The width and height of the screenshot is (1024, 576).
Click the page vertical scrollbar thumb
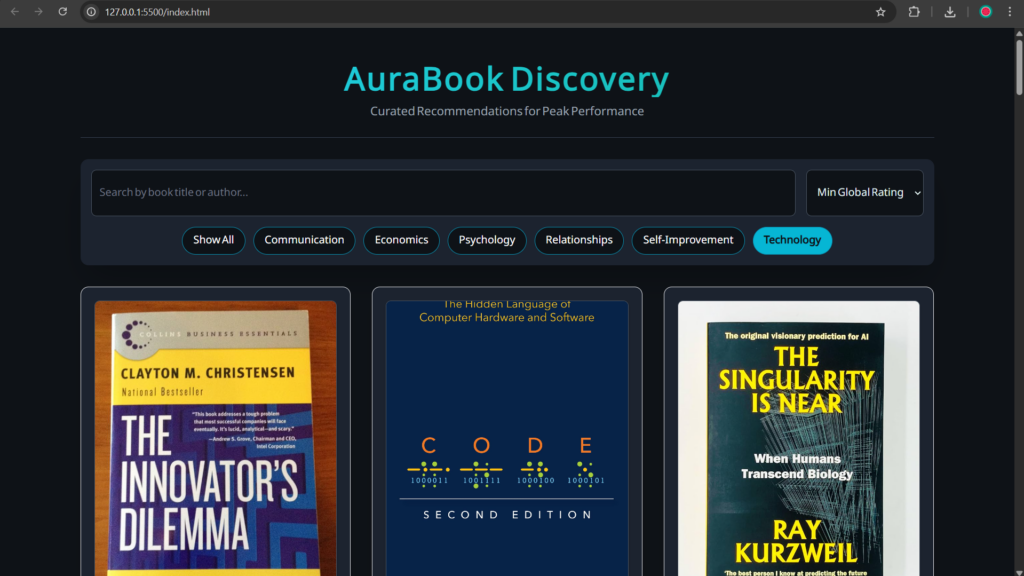pyautogui.click(x=1019, y=67)
